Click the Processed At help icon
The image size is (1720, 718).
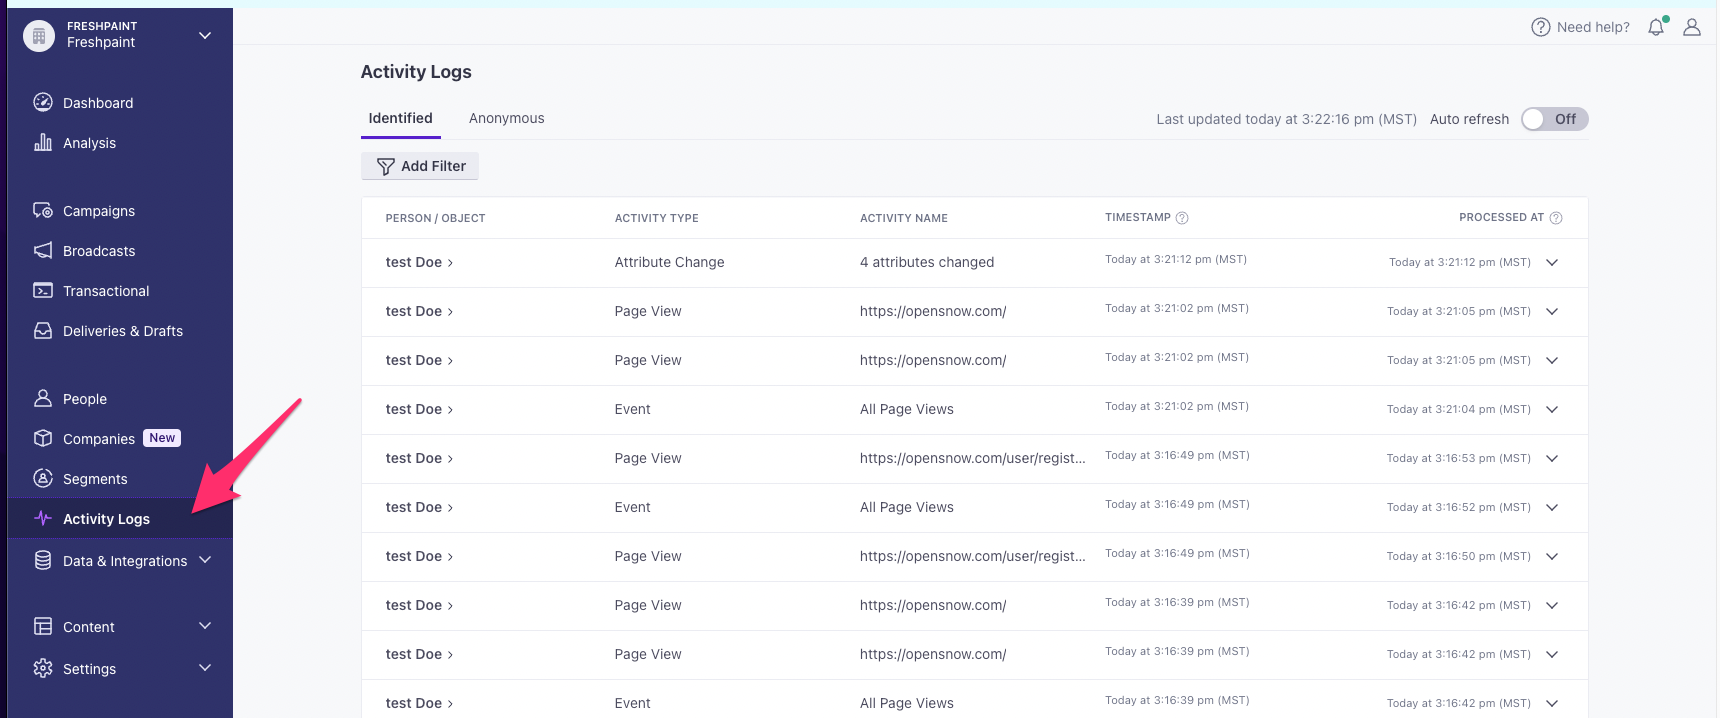1556,218
